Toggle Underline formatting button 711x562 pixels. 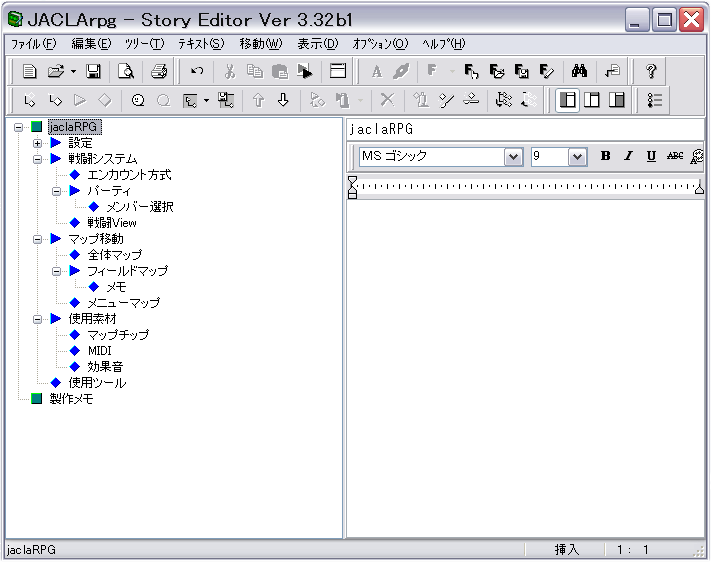pyautogui.click(x=651, y=156)
